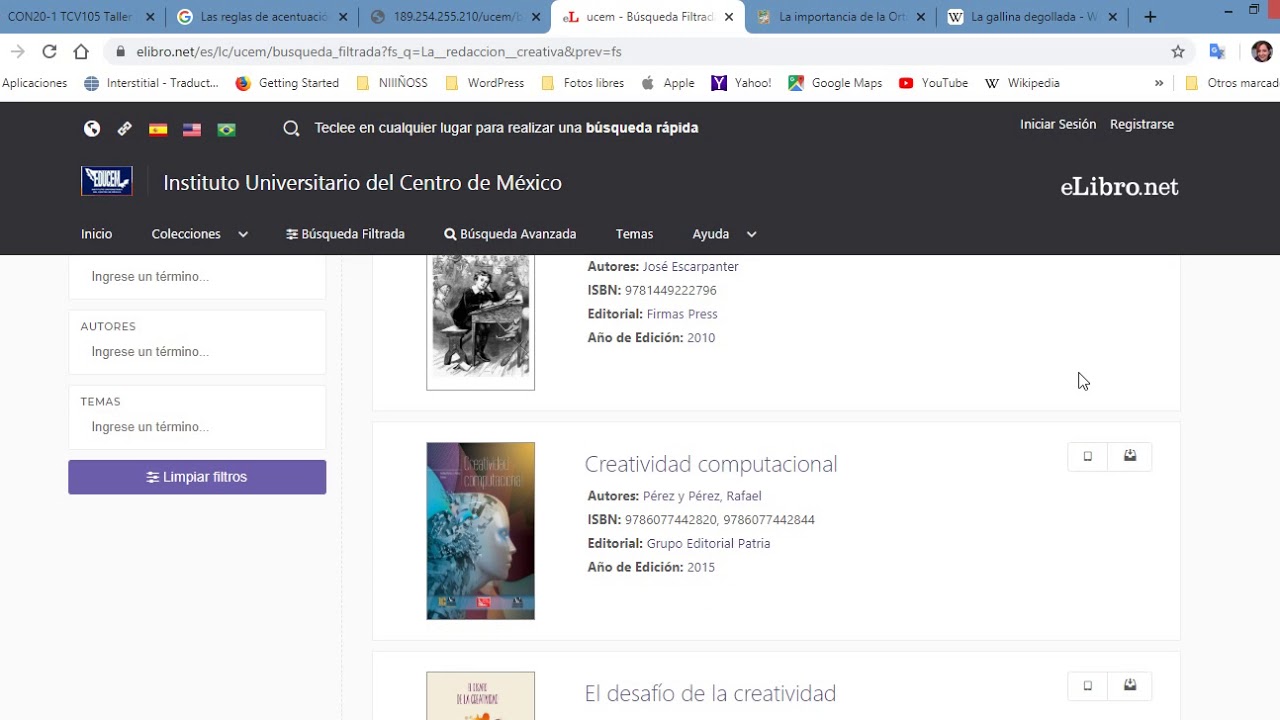The image size is (1280, 720).
Task: Open the YouTube bookmark
Action: click(x=933, y=83)
